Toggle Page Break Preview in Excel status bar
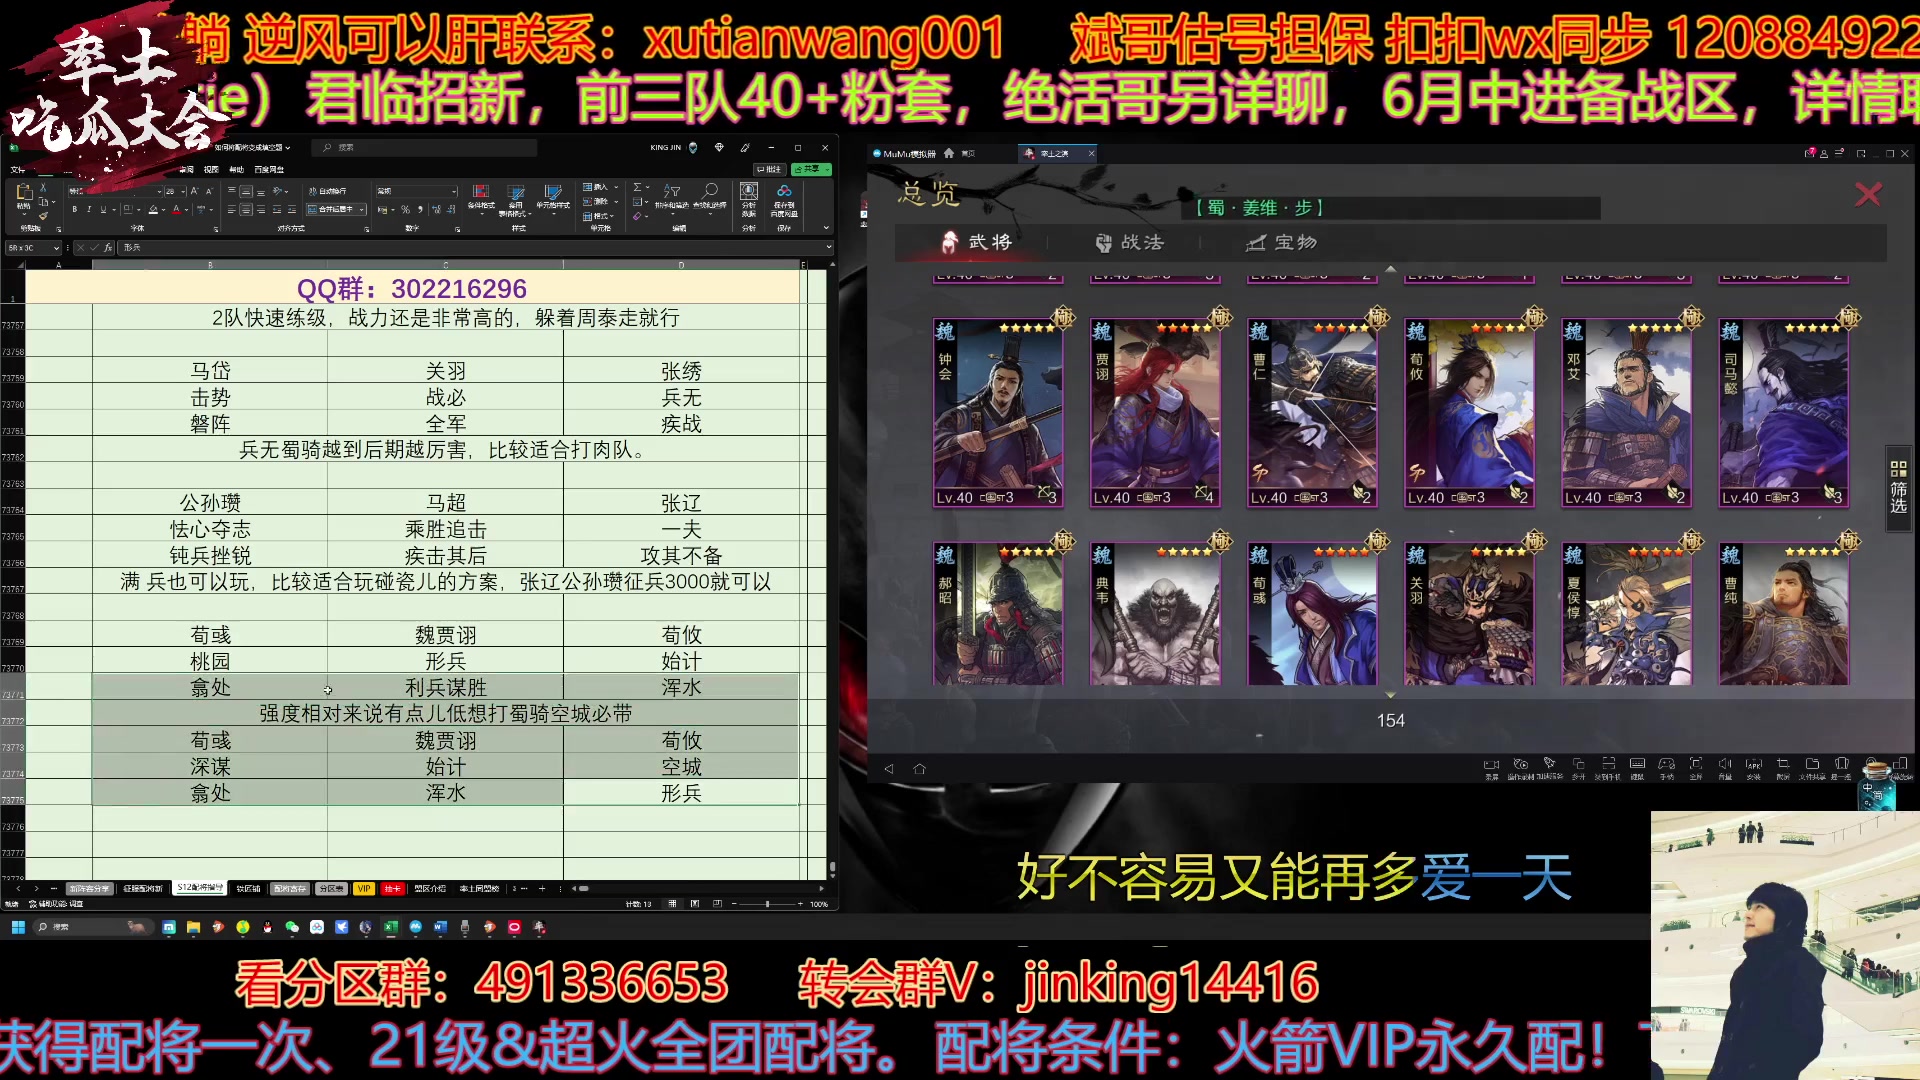 click(717, 903)
